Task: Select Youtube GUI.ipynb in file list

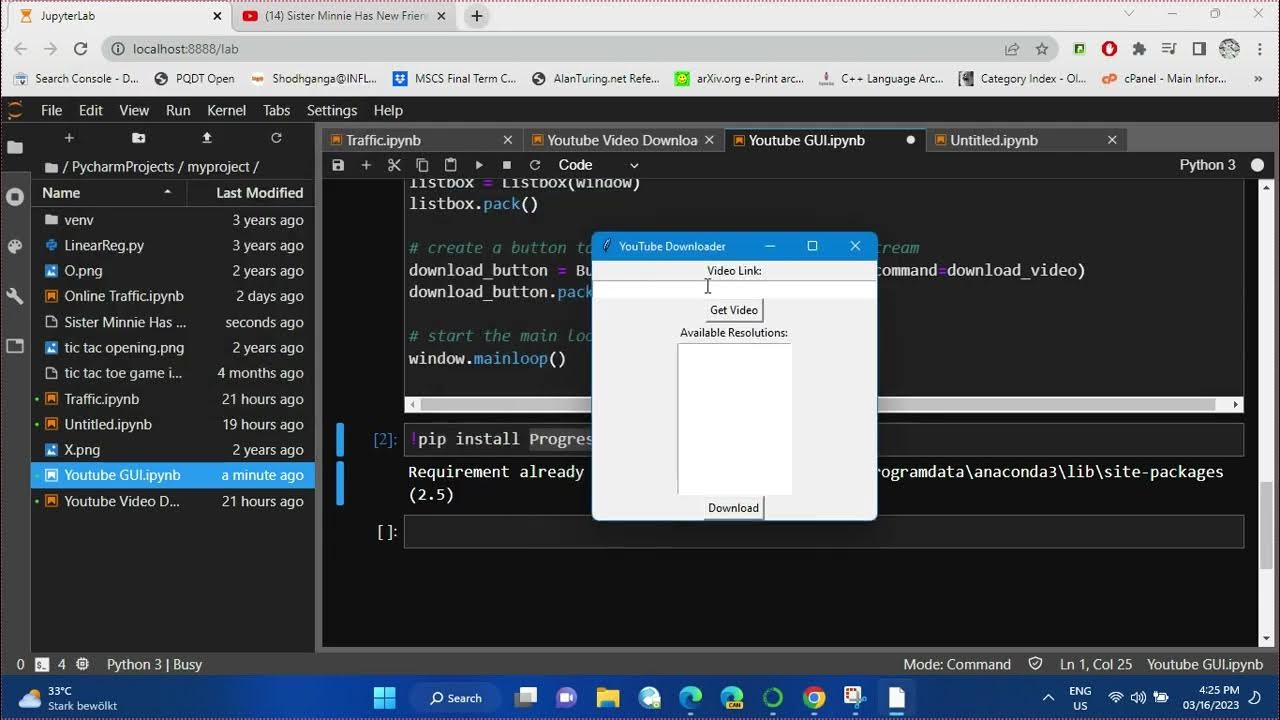Action: [173, 475]
